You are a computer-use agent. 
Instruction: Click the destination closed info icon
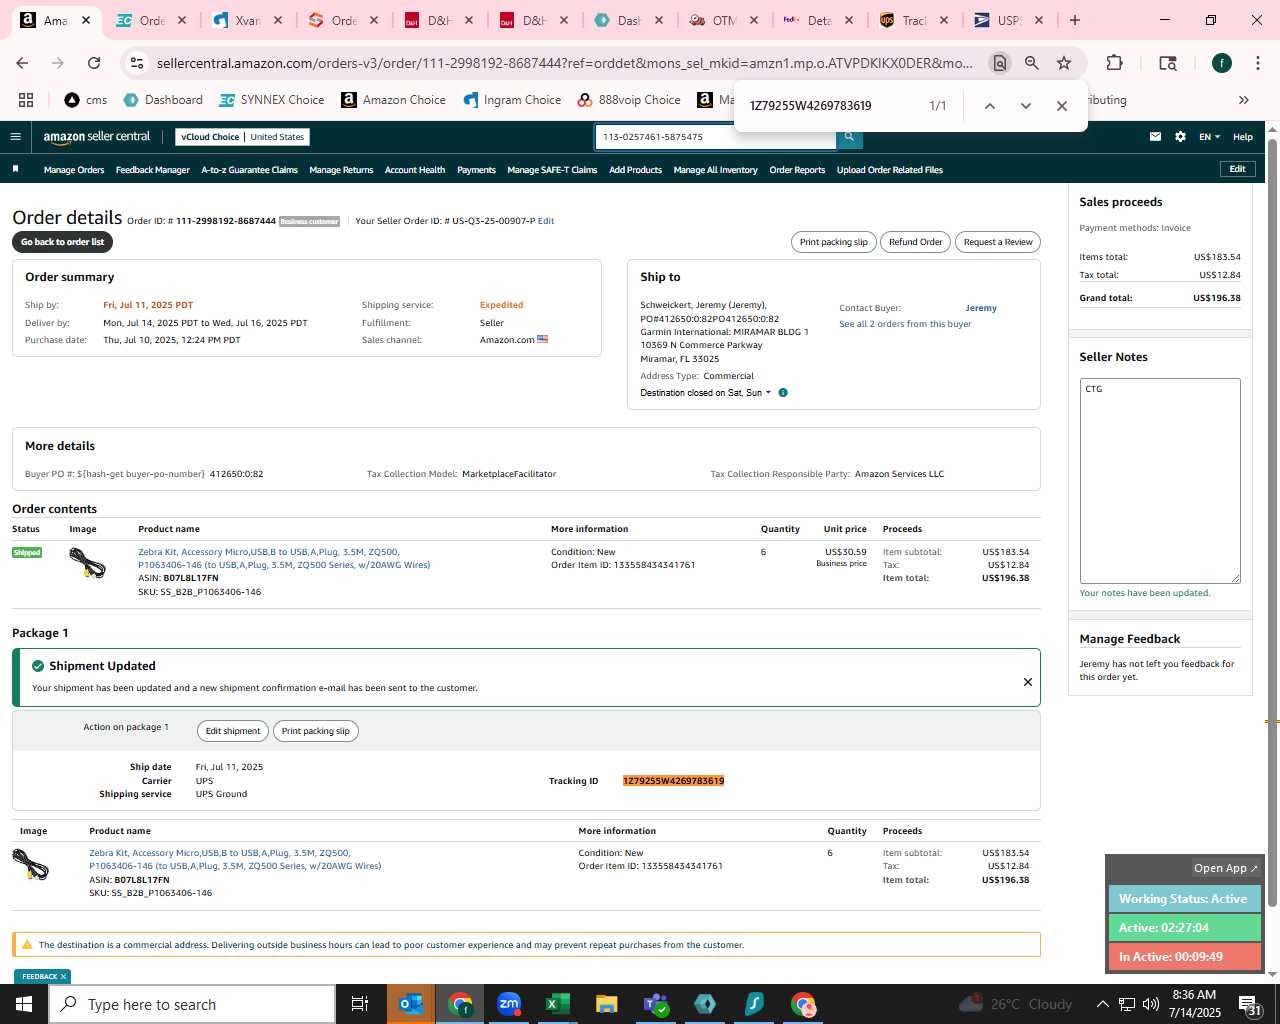click(x=783, y=393)
